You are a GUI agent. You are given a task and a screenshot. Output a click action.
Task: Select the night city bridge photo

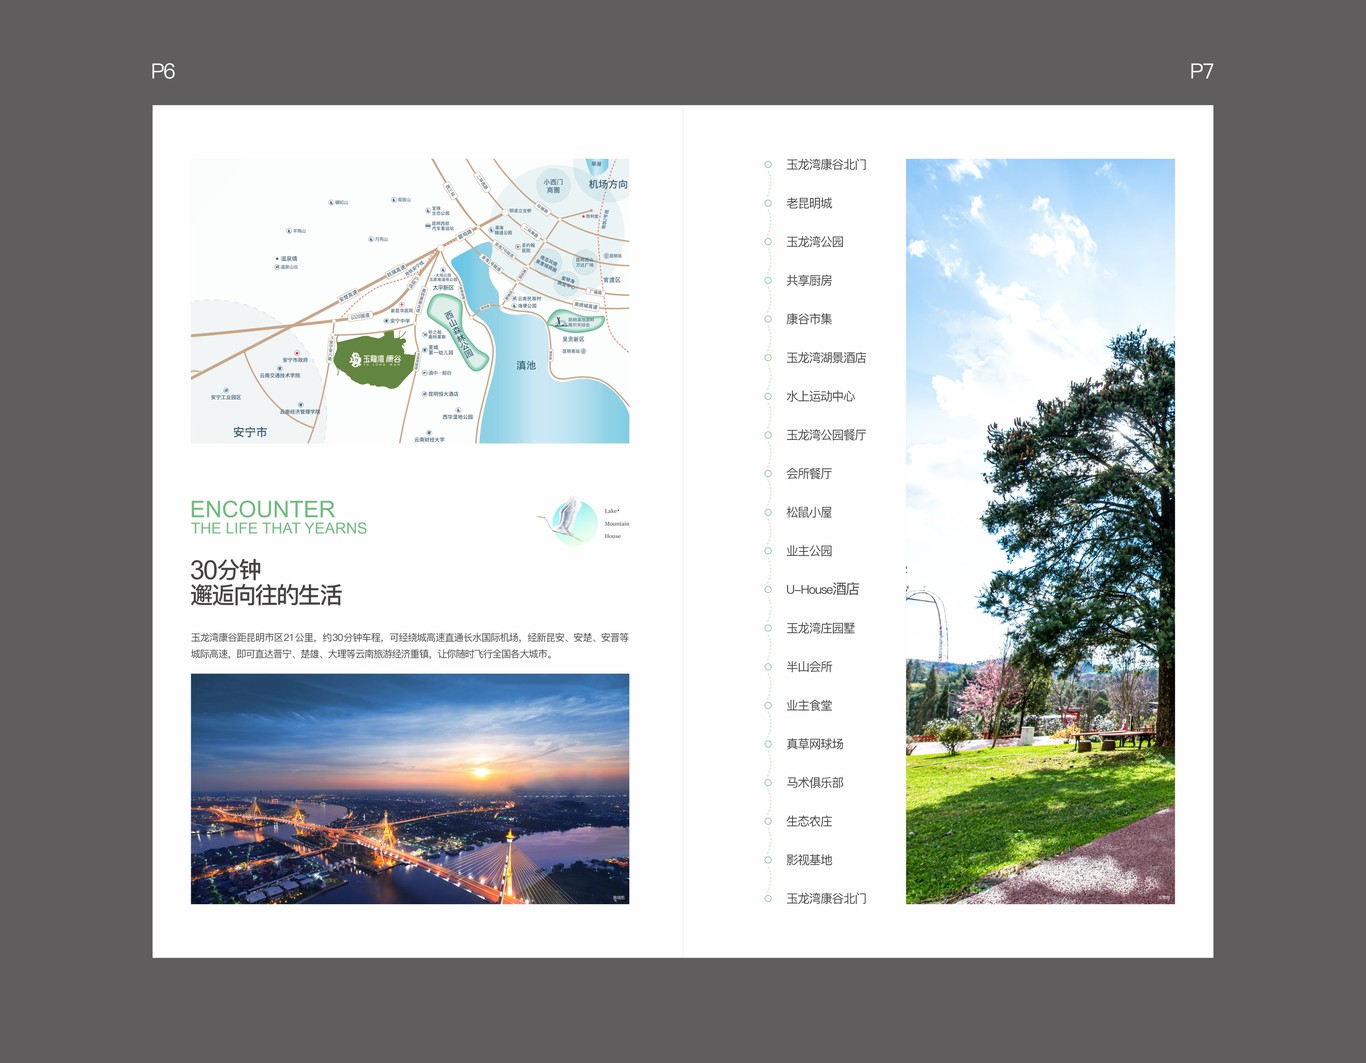[x=410, y=789]
